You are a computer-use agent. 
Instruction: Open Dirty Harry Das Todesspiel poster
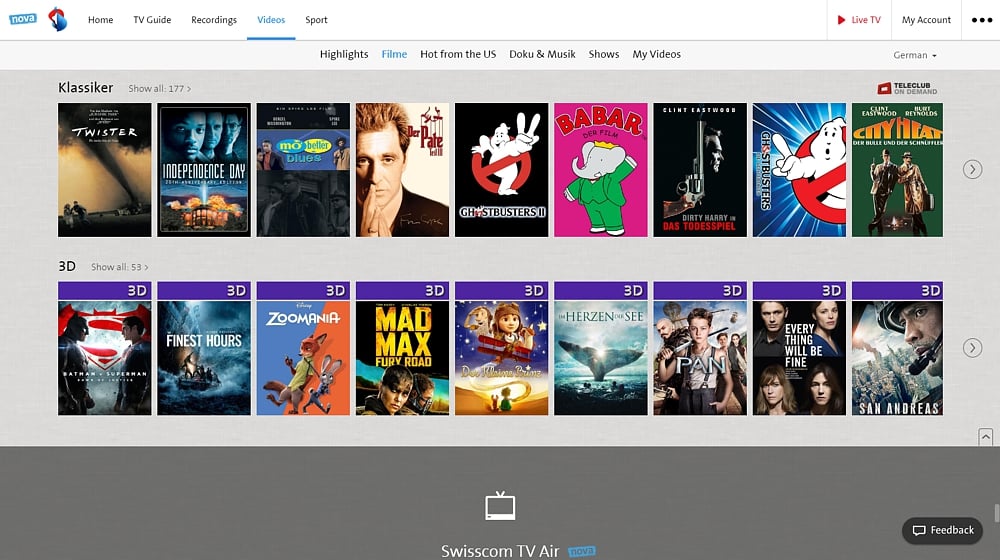click(x=700, y=170)
